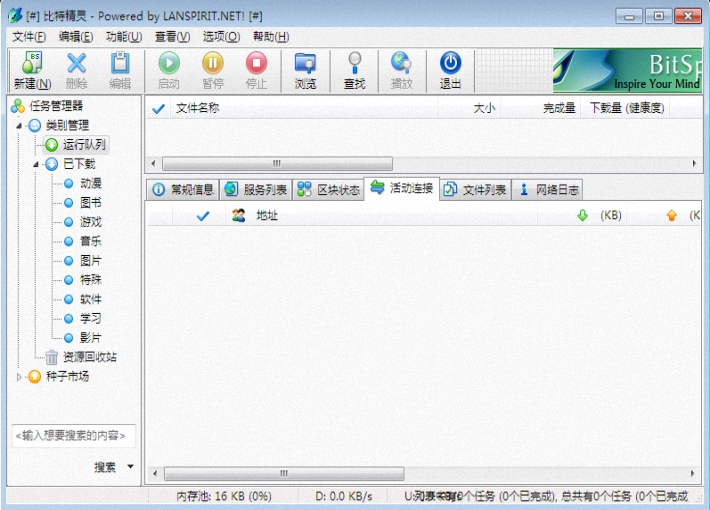Viewport: 710px width, 510px height.
Task: Open the 选项(O) menu
Action: (x=221, y=37)
